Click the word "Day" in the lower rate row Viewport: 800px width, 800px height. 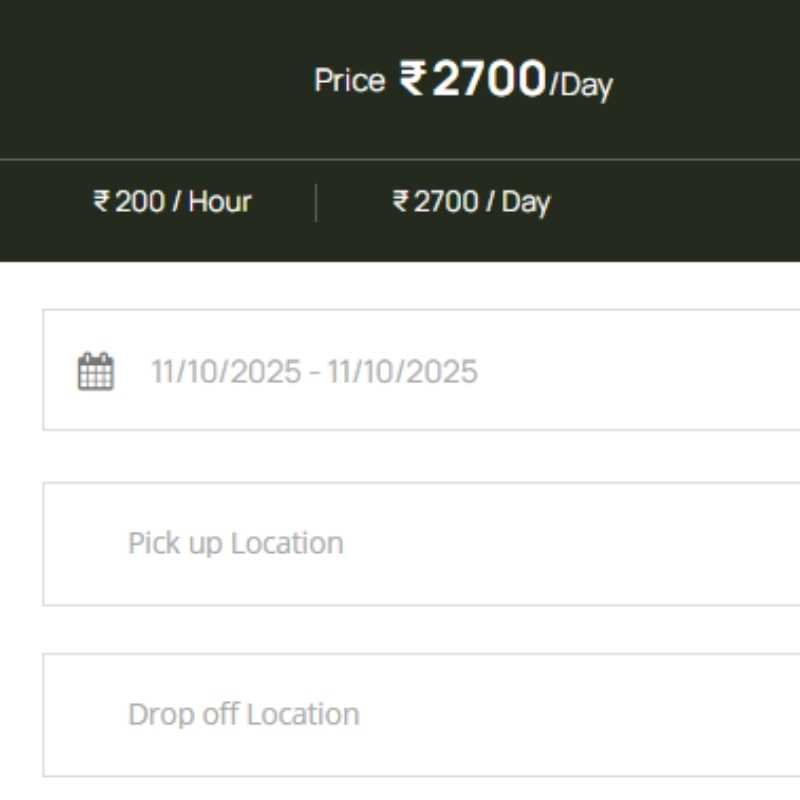tap(526, 202)
